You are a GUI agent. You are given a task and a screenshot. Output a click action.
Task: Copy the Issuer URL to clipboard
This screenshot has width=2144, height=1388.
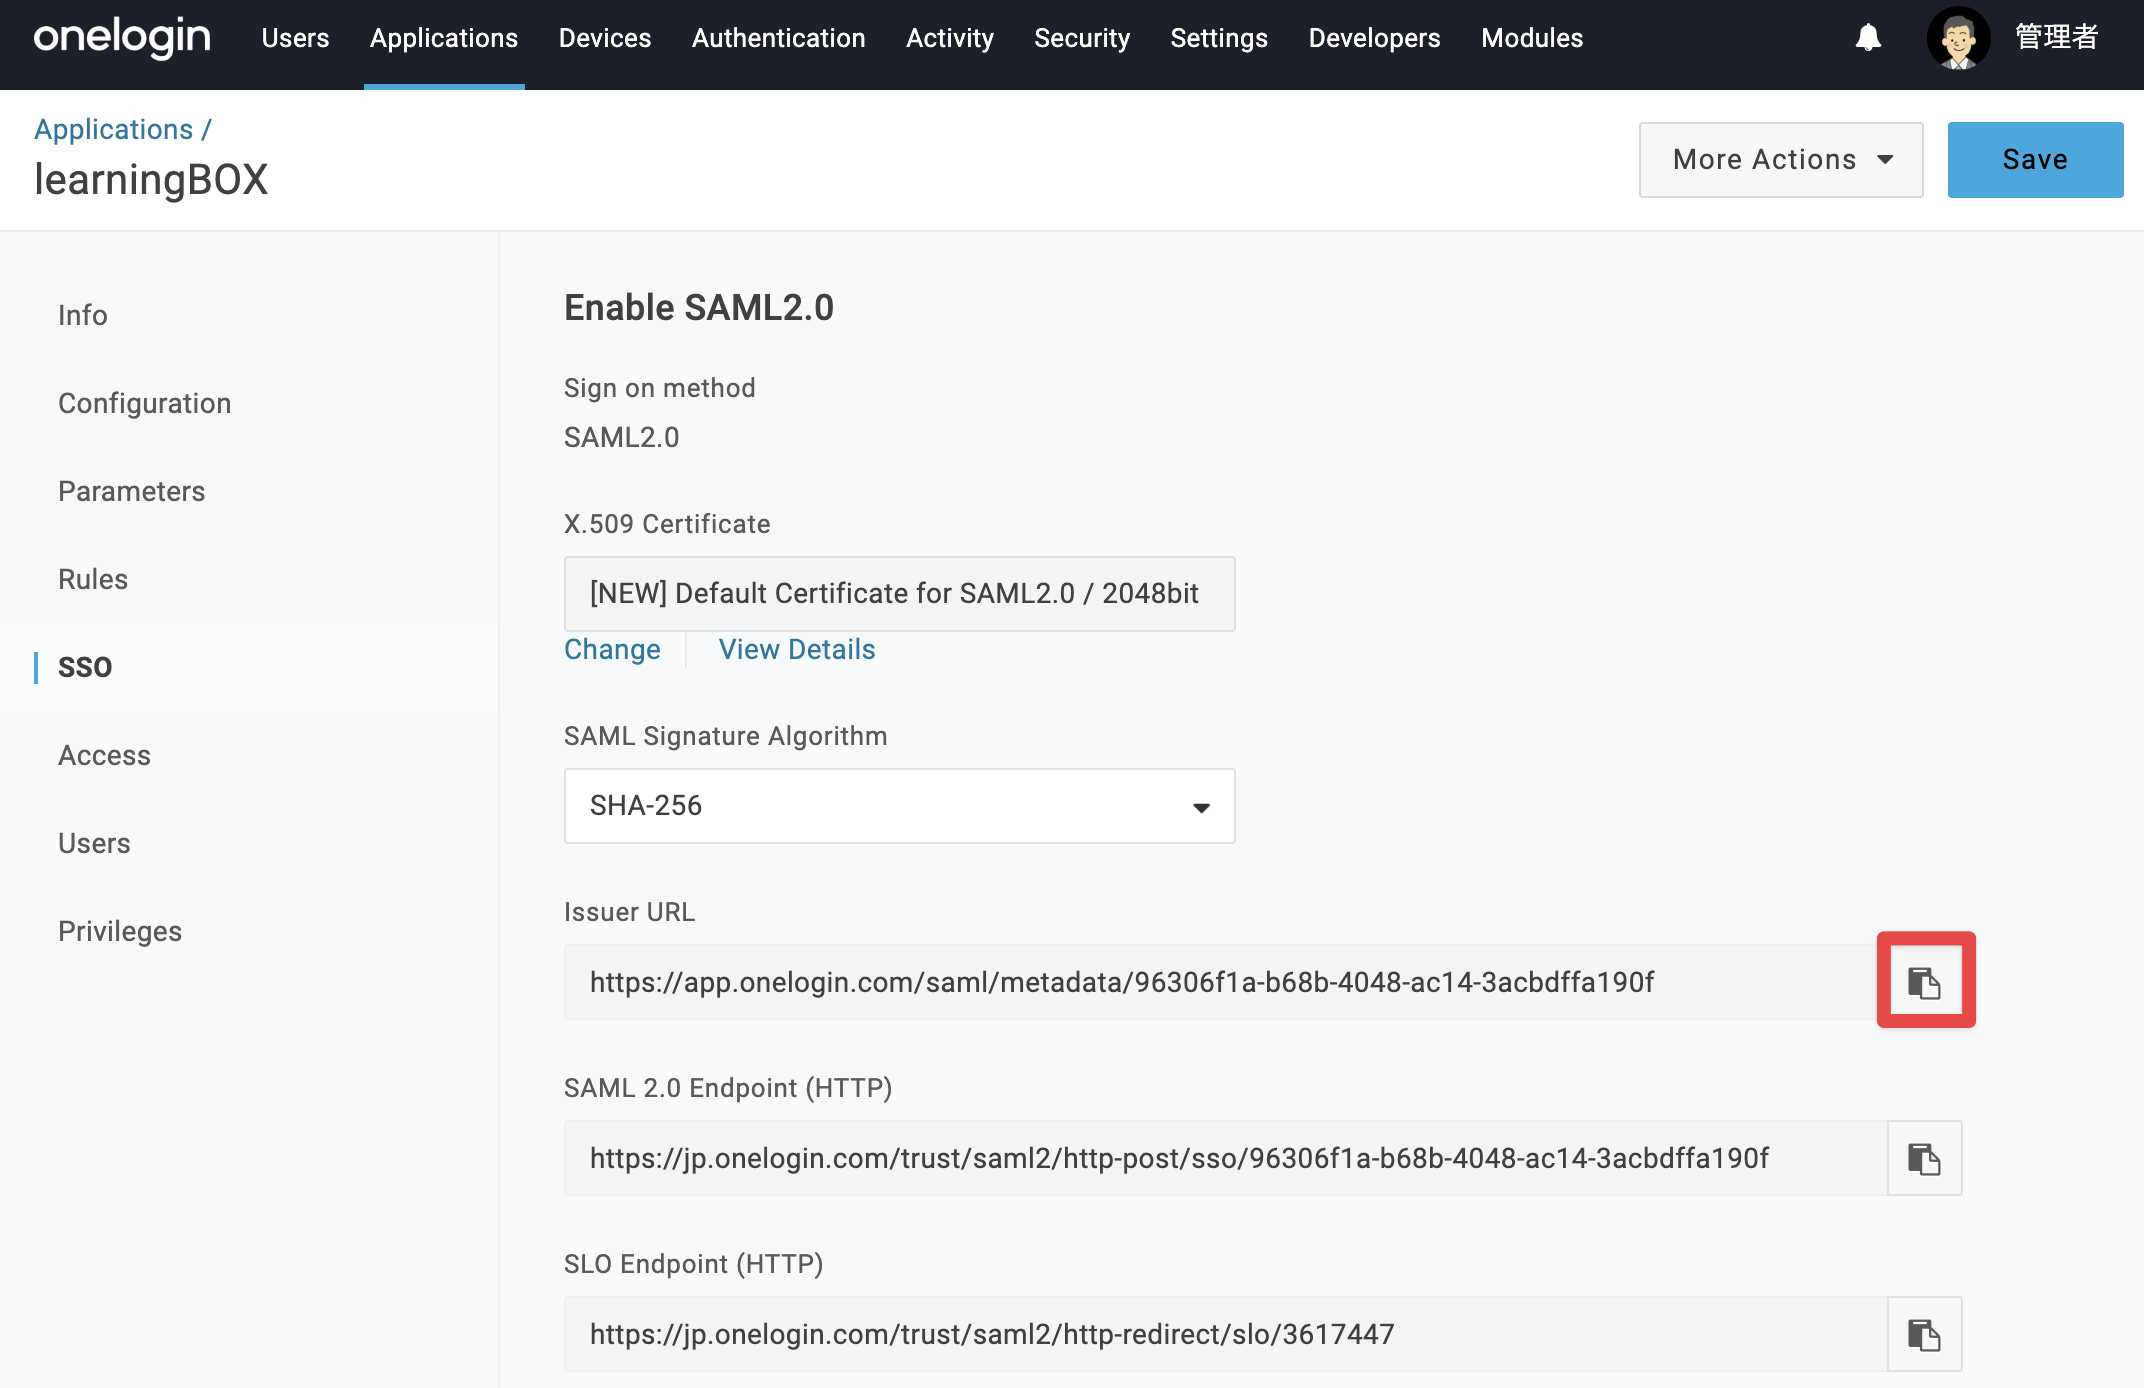point(1925,982)
